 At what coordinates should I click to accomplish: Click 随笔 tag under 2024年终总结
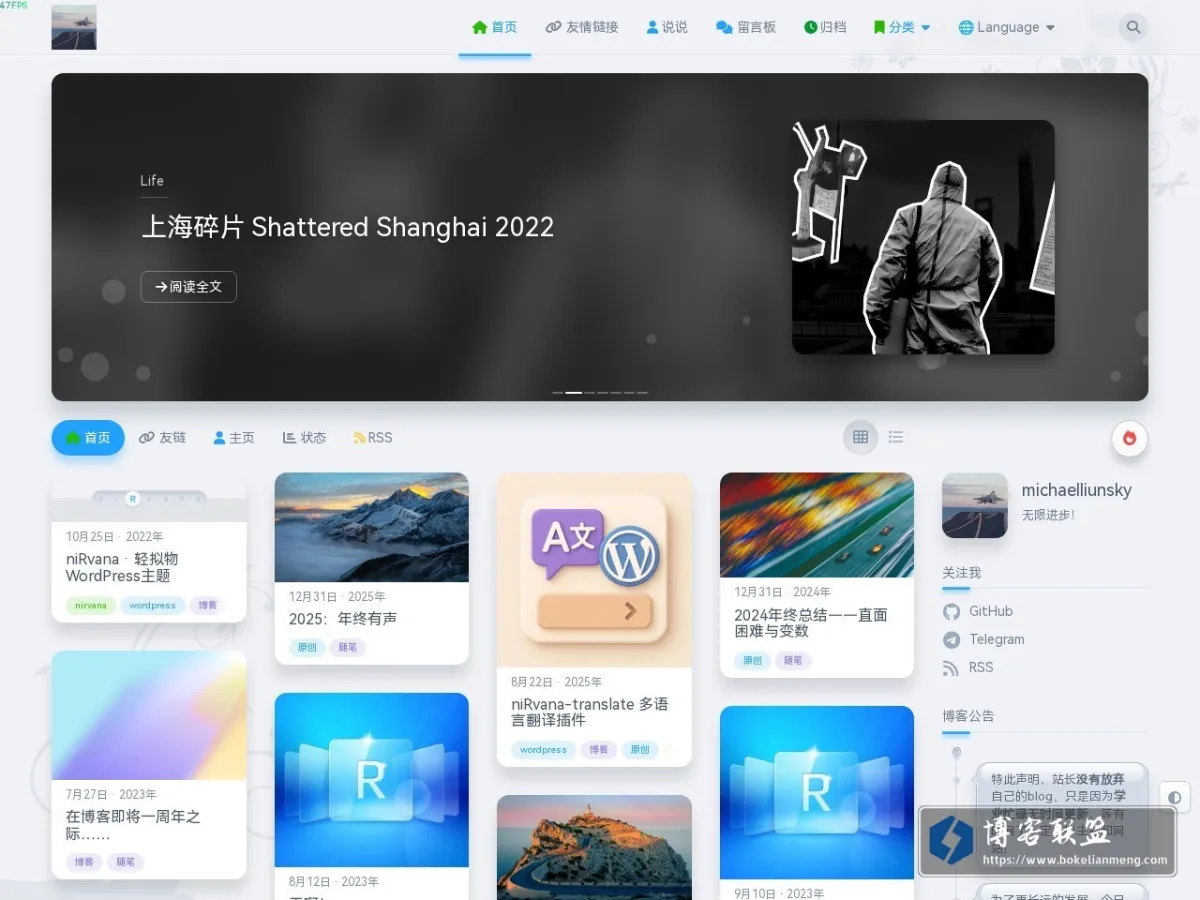tap(793, 660)
